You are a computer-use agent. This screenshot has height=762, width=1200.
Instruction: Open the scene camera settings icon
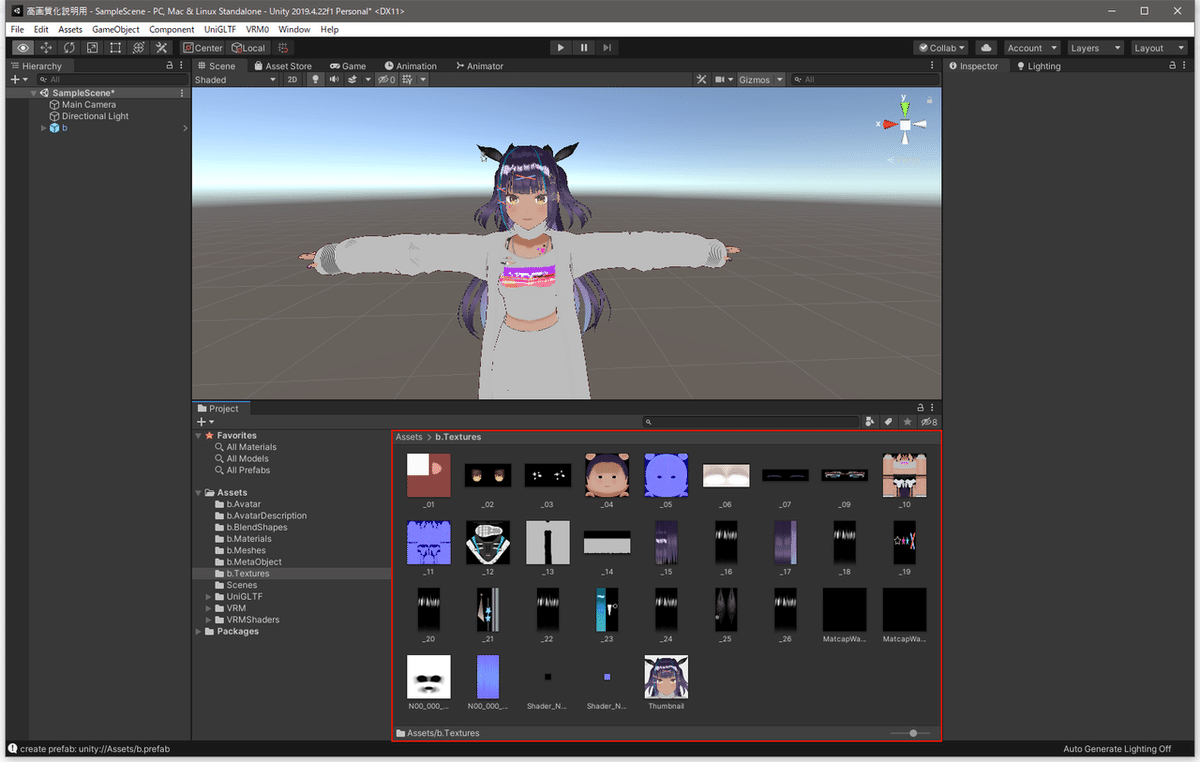[x=722, y=79]
